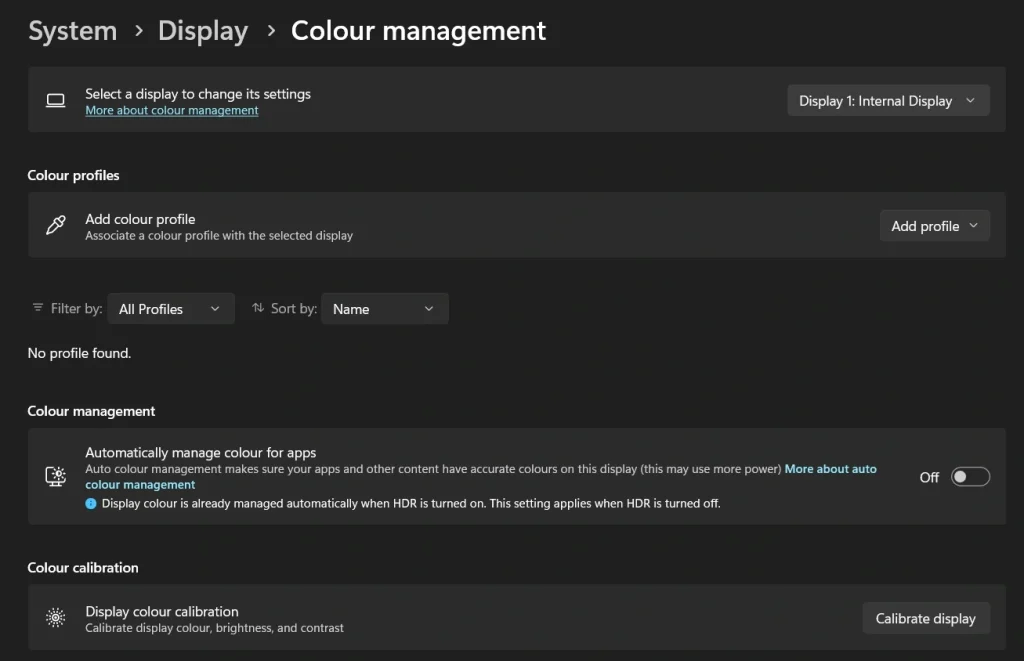Viewport: 1024px width, 661px height.
Task: Open the Display 1: Internal Display selector
Action: pos(887,100)
